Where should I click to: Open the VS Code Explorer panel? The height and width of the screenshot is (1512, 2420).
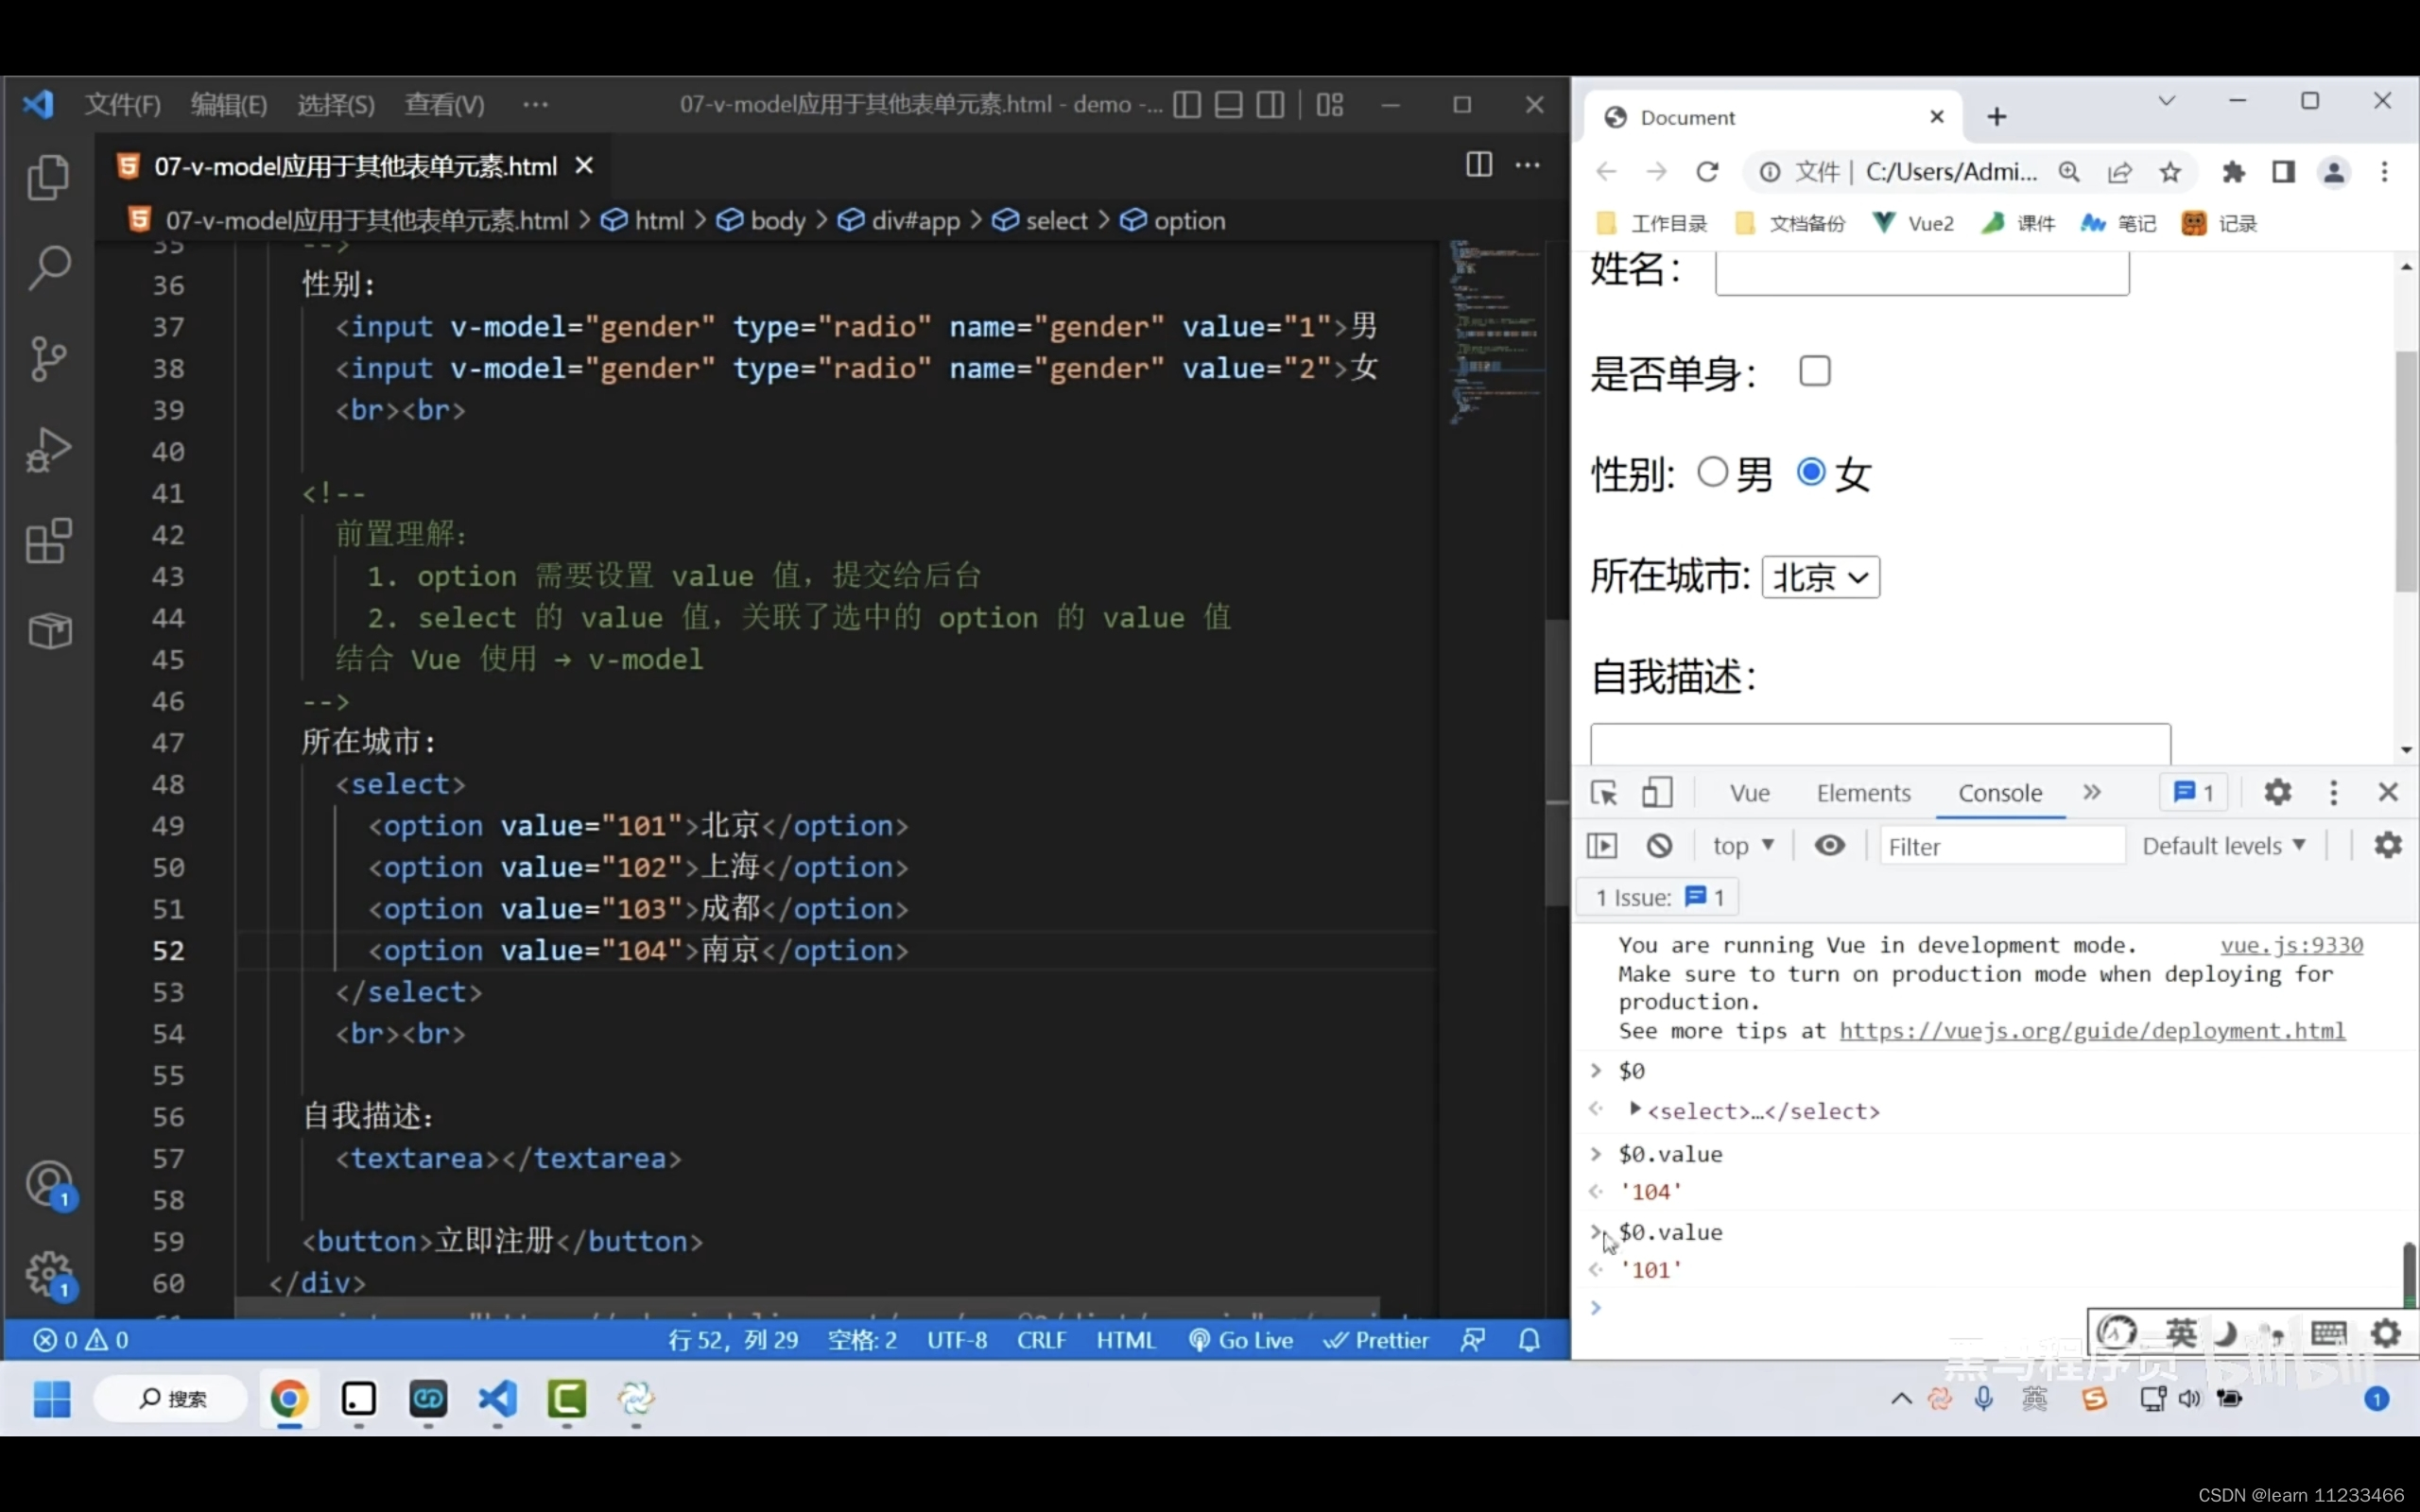[48, 178]
